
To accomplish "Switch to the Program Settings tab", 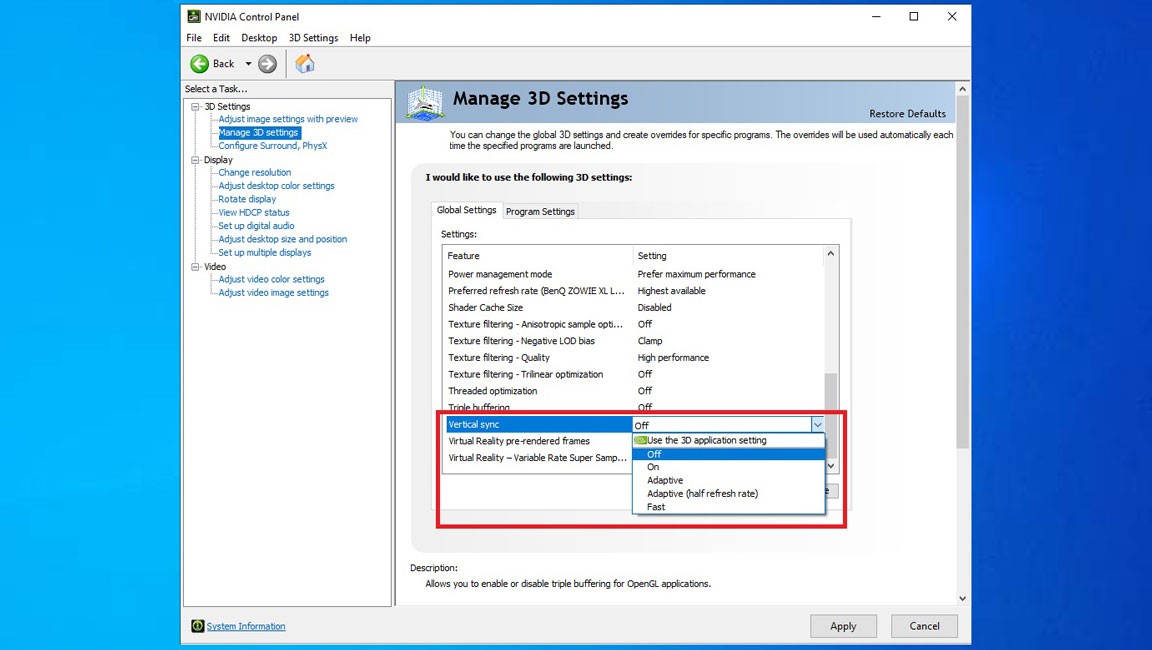I will tap(540, 211).
